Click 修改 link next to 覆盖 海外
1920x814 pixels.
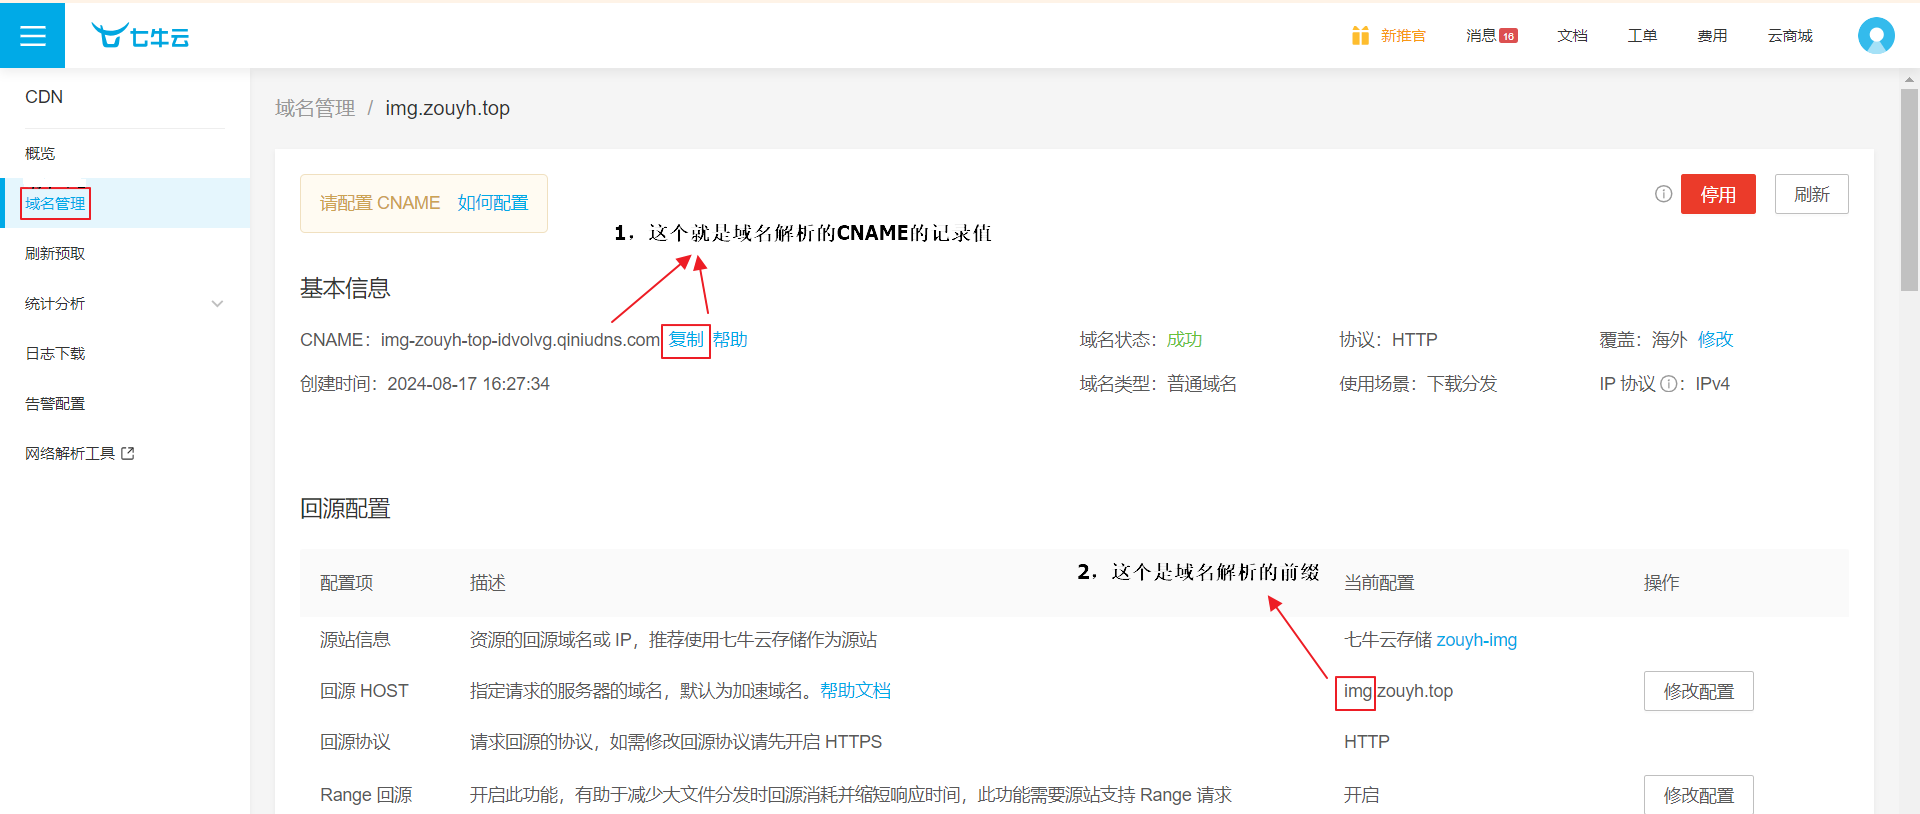(x=1715, y=340)
